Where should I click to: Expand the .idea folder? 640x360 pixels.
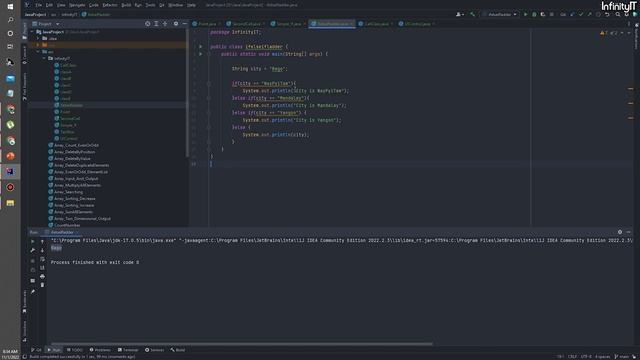[x=38, y=38]
